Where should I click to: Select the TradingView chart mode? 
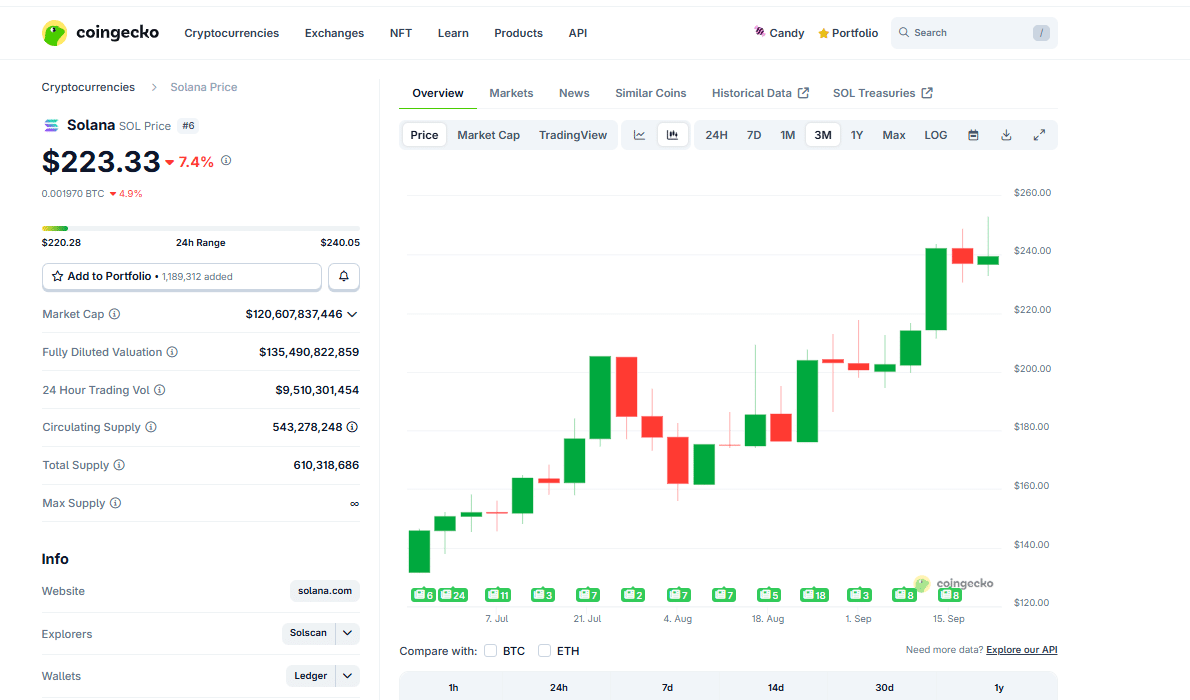(573, 135)
